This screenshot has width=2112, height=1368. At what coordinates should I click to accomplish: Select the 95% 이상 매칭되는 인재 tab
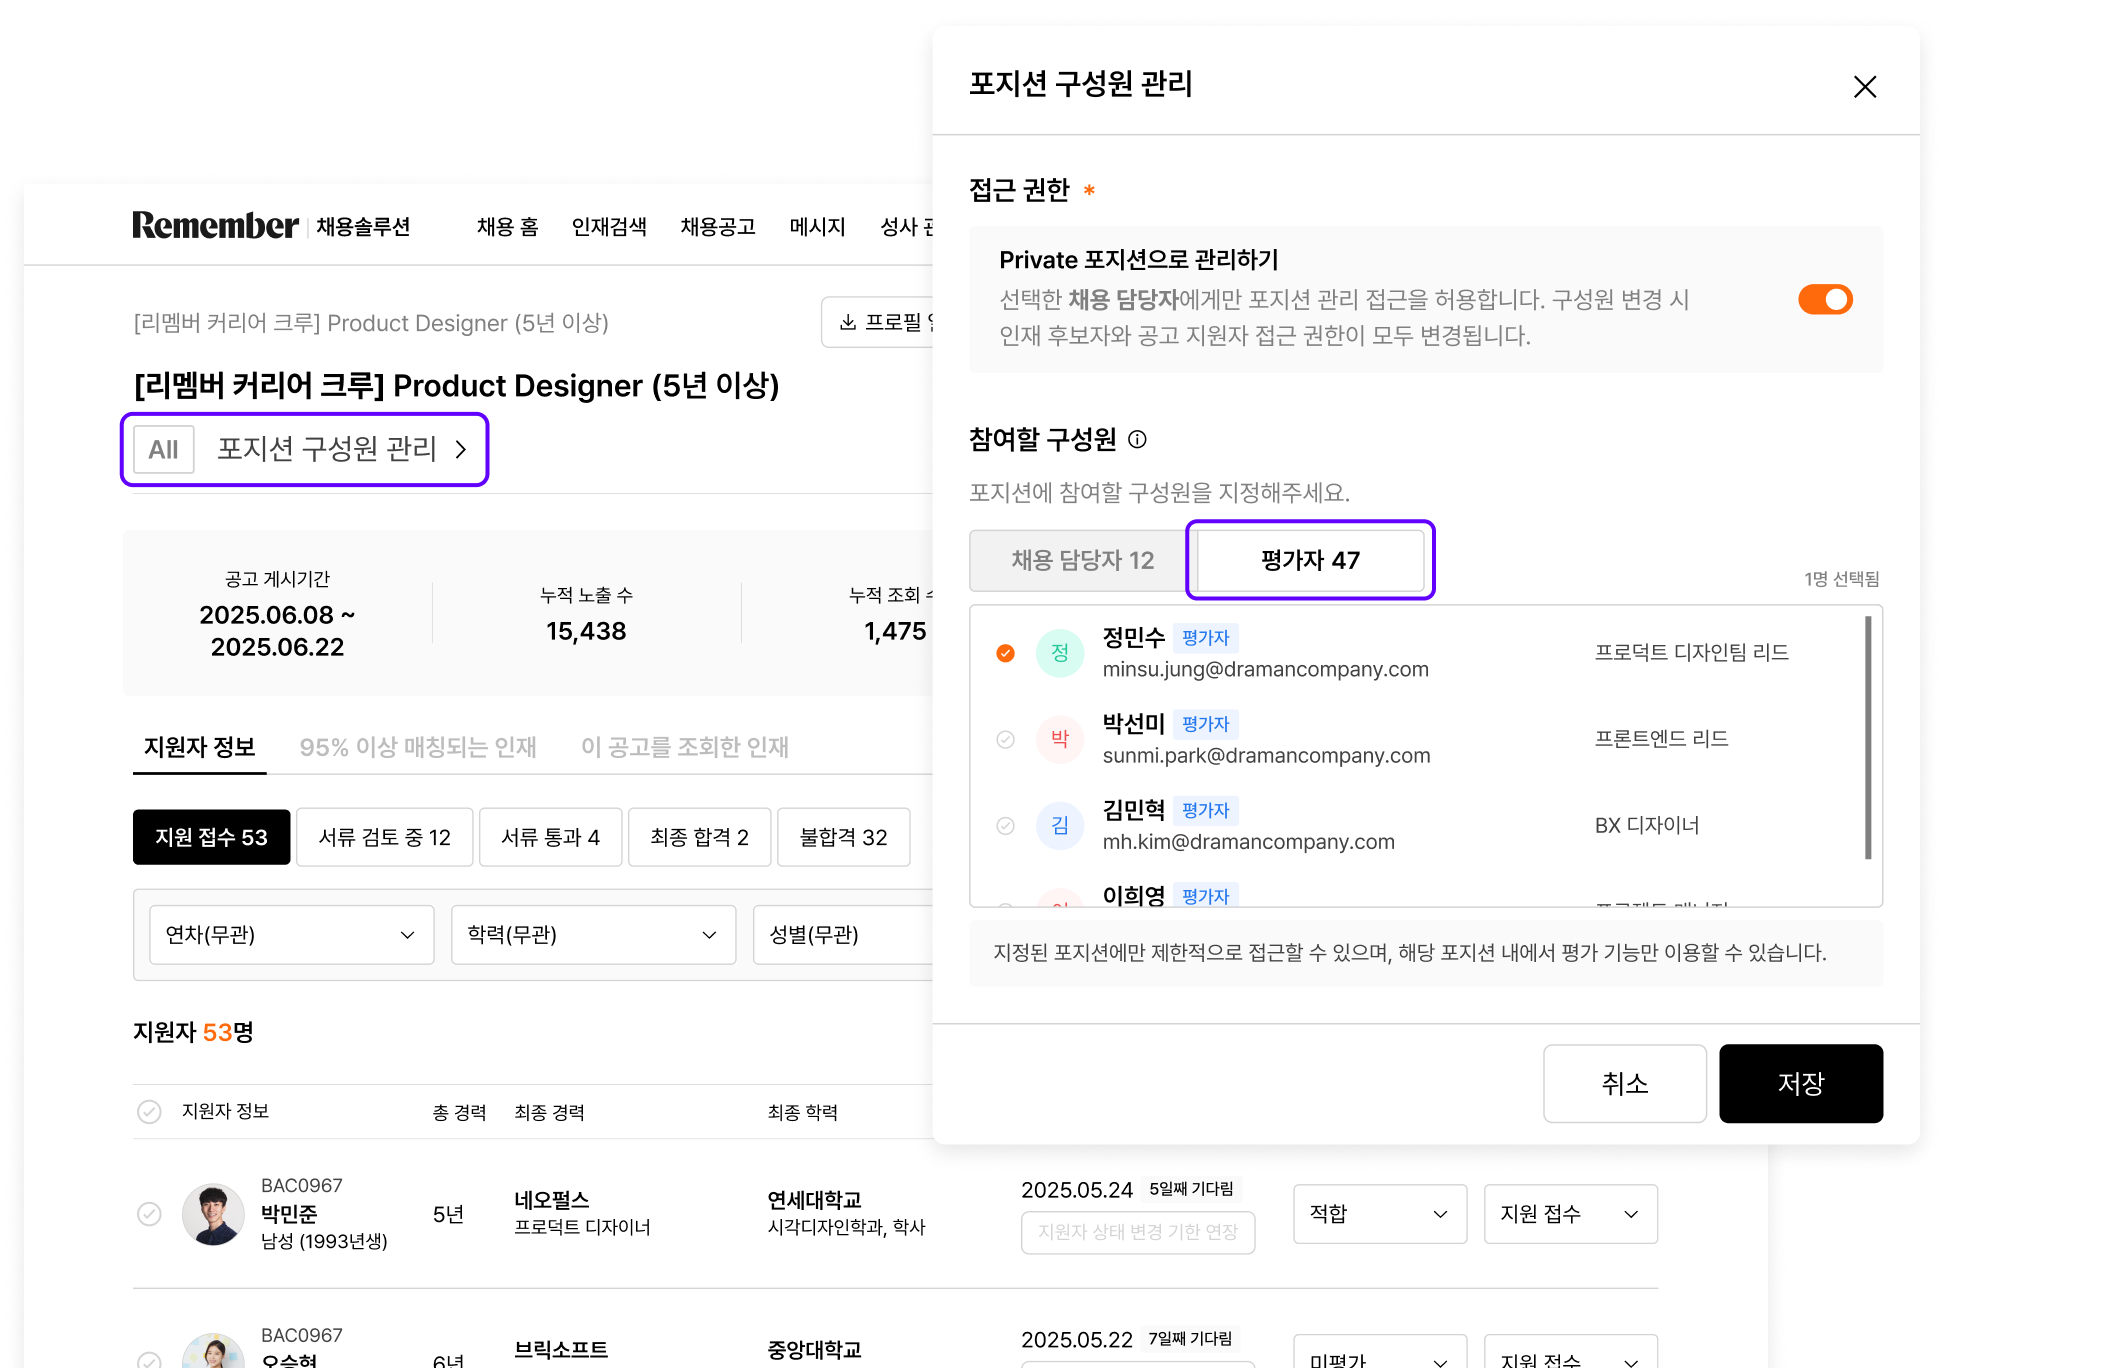[418, 747]
